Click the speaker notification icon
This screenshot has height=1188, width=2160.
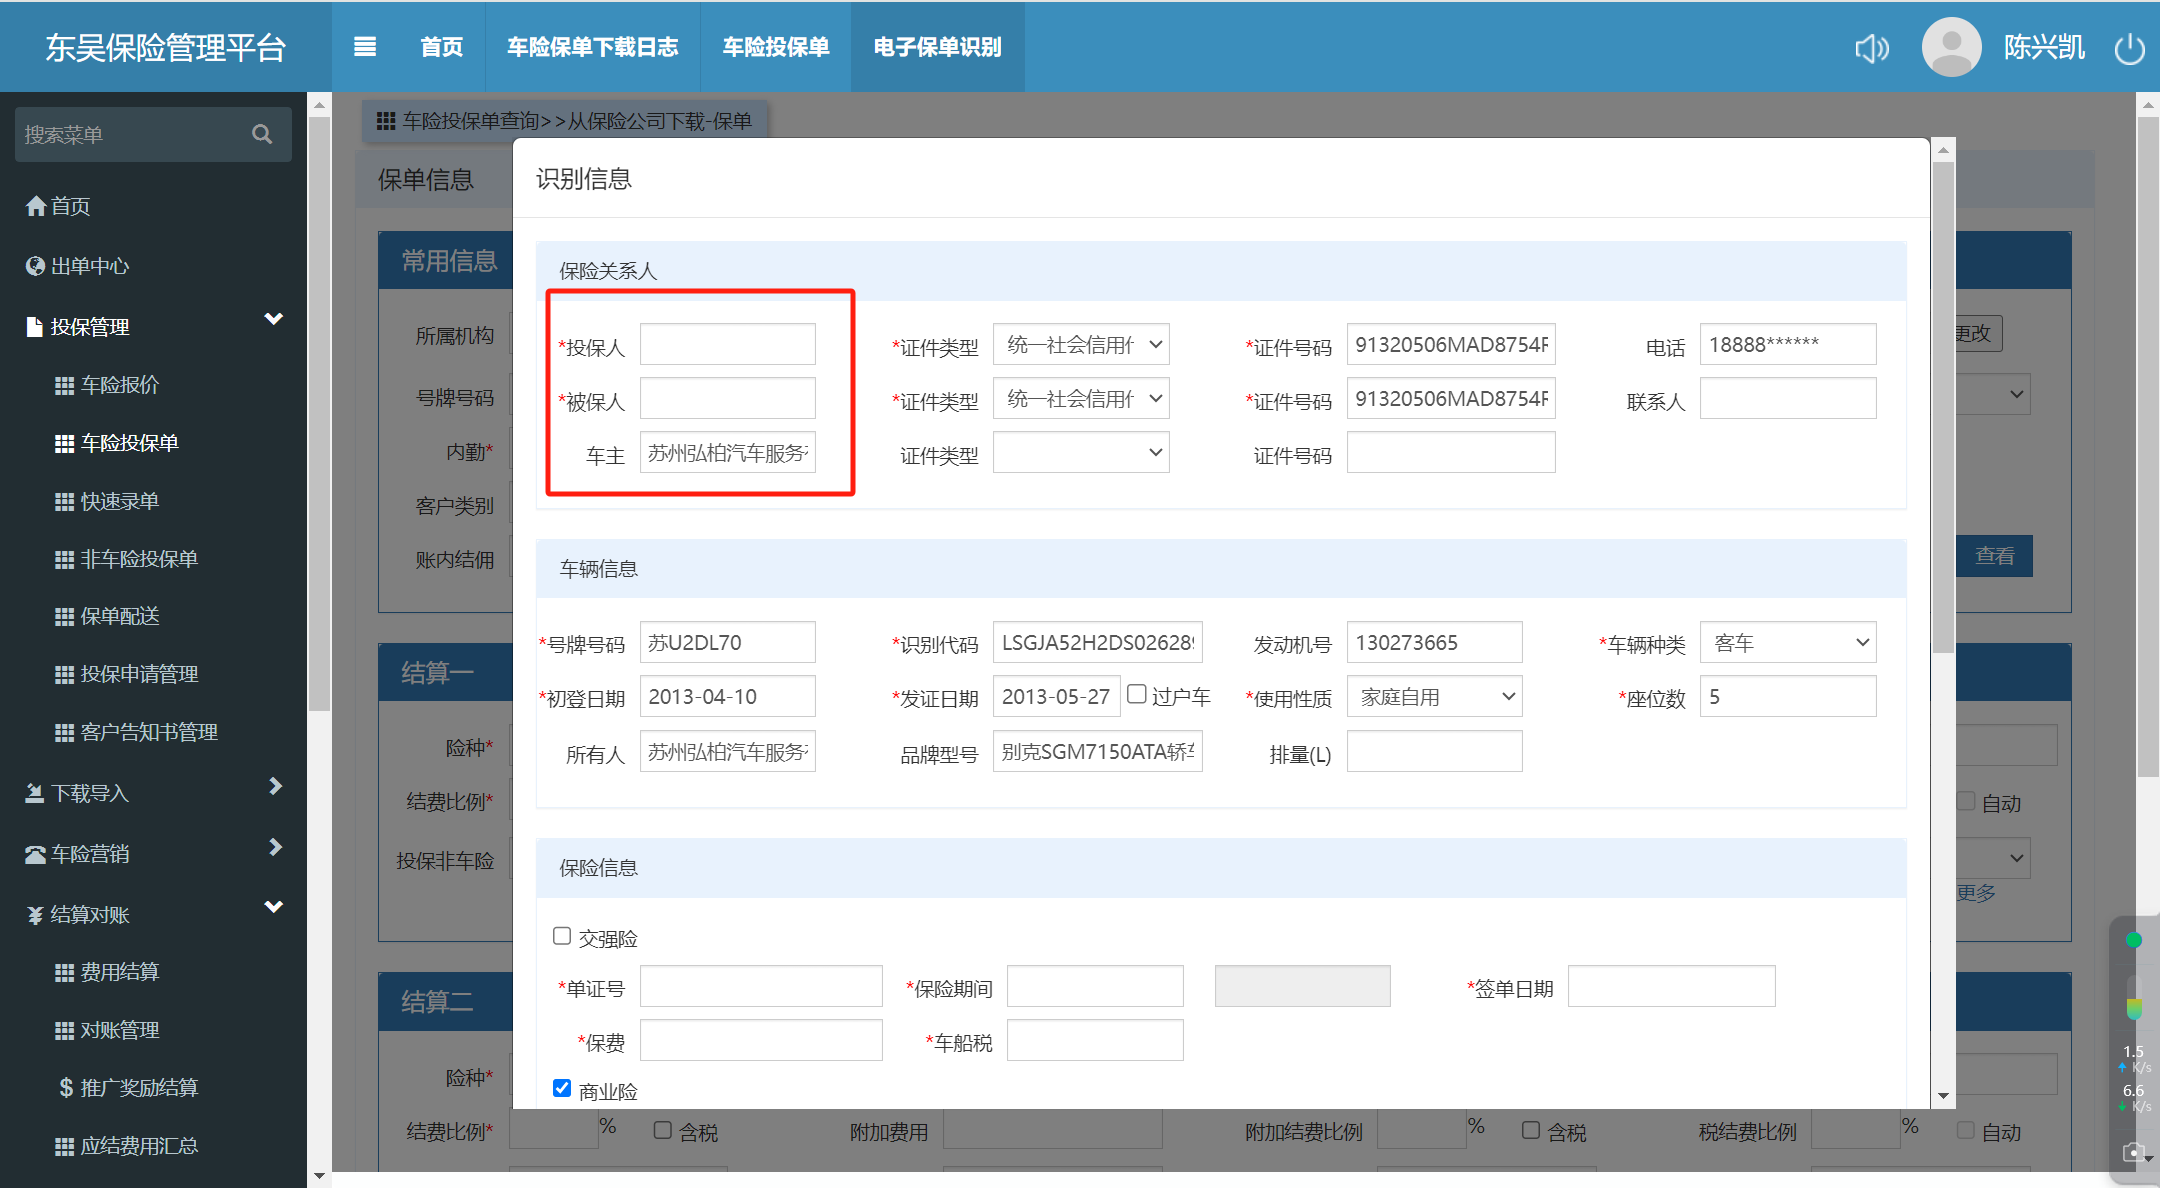pos(1871,48)
